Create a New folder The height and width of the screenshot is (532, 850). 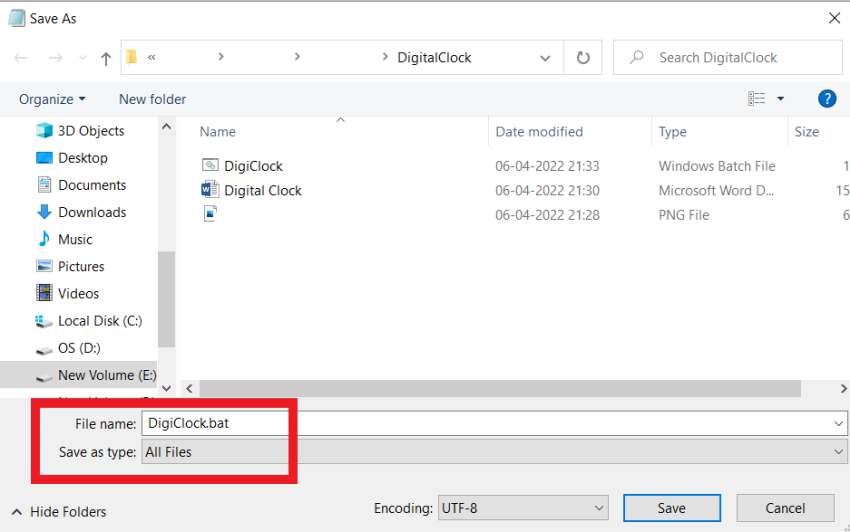152,99
